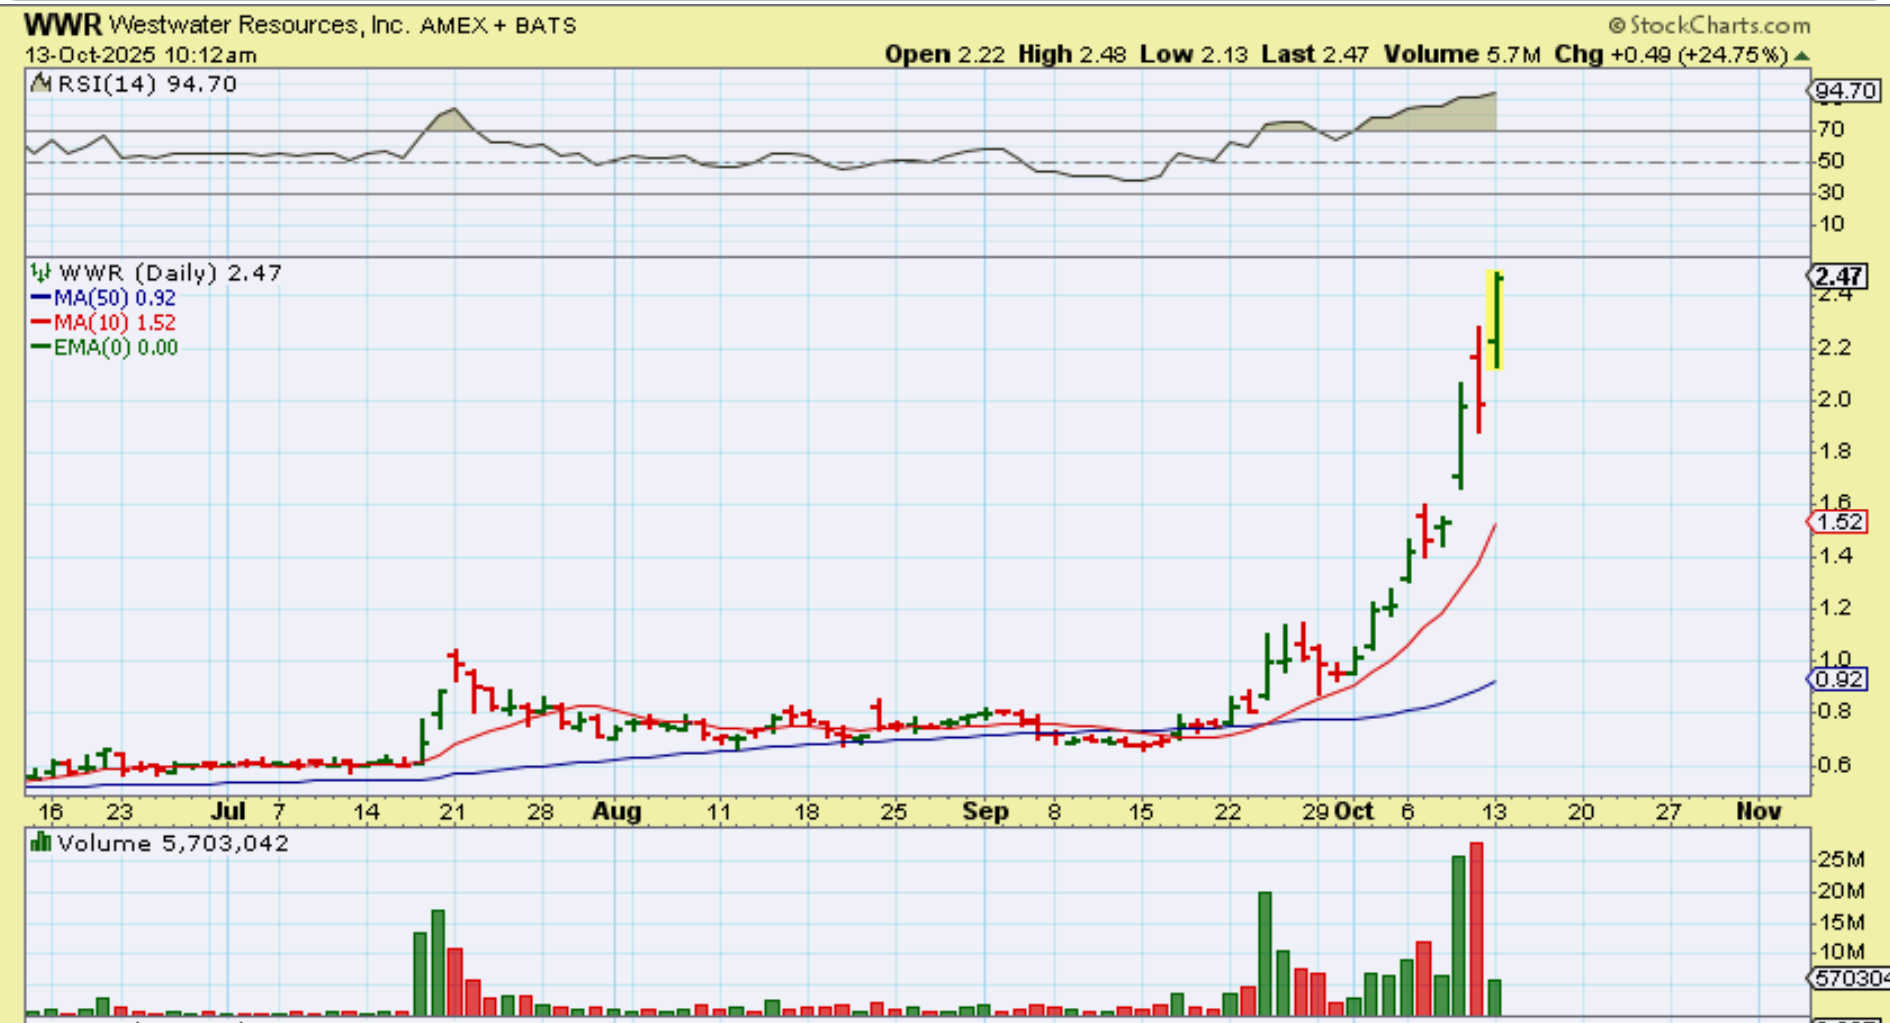Click the Open 2.22 value in the header
Image resolution: width=1890 pixels, height=1023 pixels.
click(x=945, y=55)
